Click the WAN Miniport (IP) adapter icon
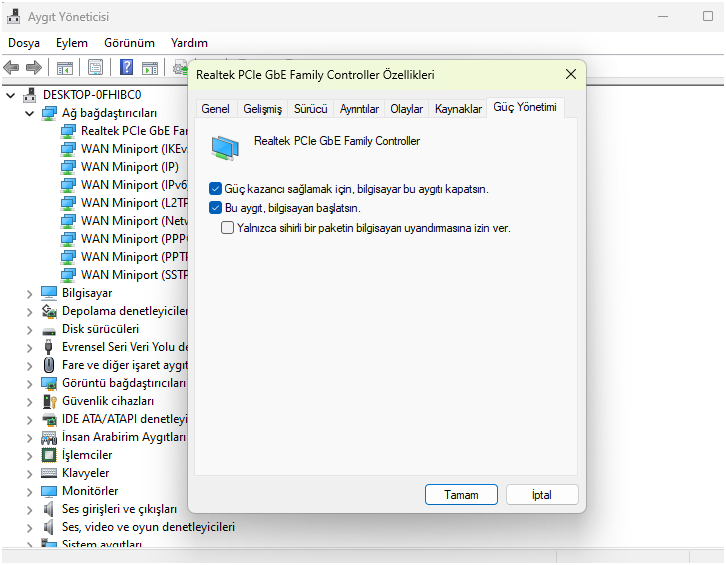The height and width of the screenshot is (565, 726). 68,167
